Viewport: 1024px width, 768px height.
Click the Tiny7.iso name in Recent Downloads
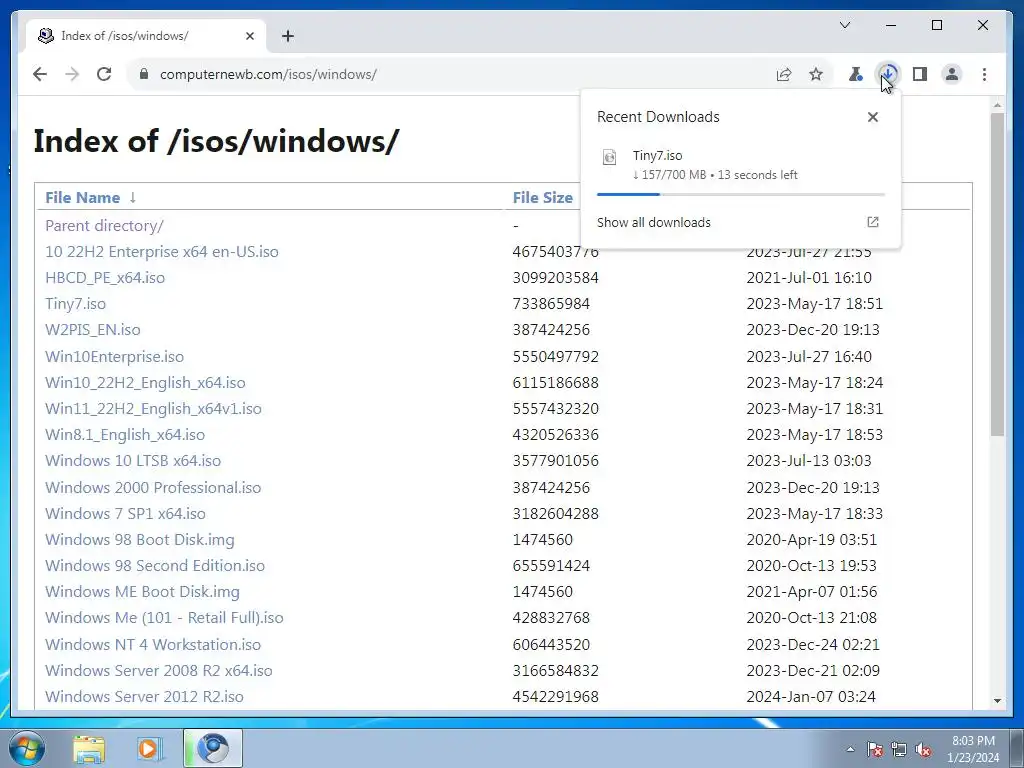pyautogui.click(x=657, y=155)
